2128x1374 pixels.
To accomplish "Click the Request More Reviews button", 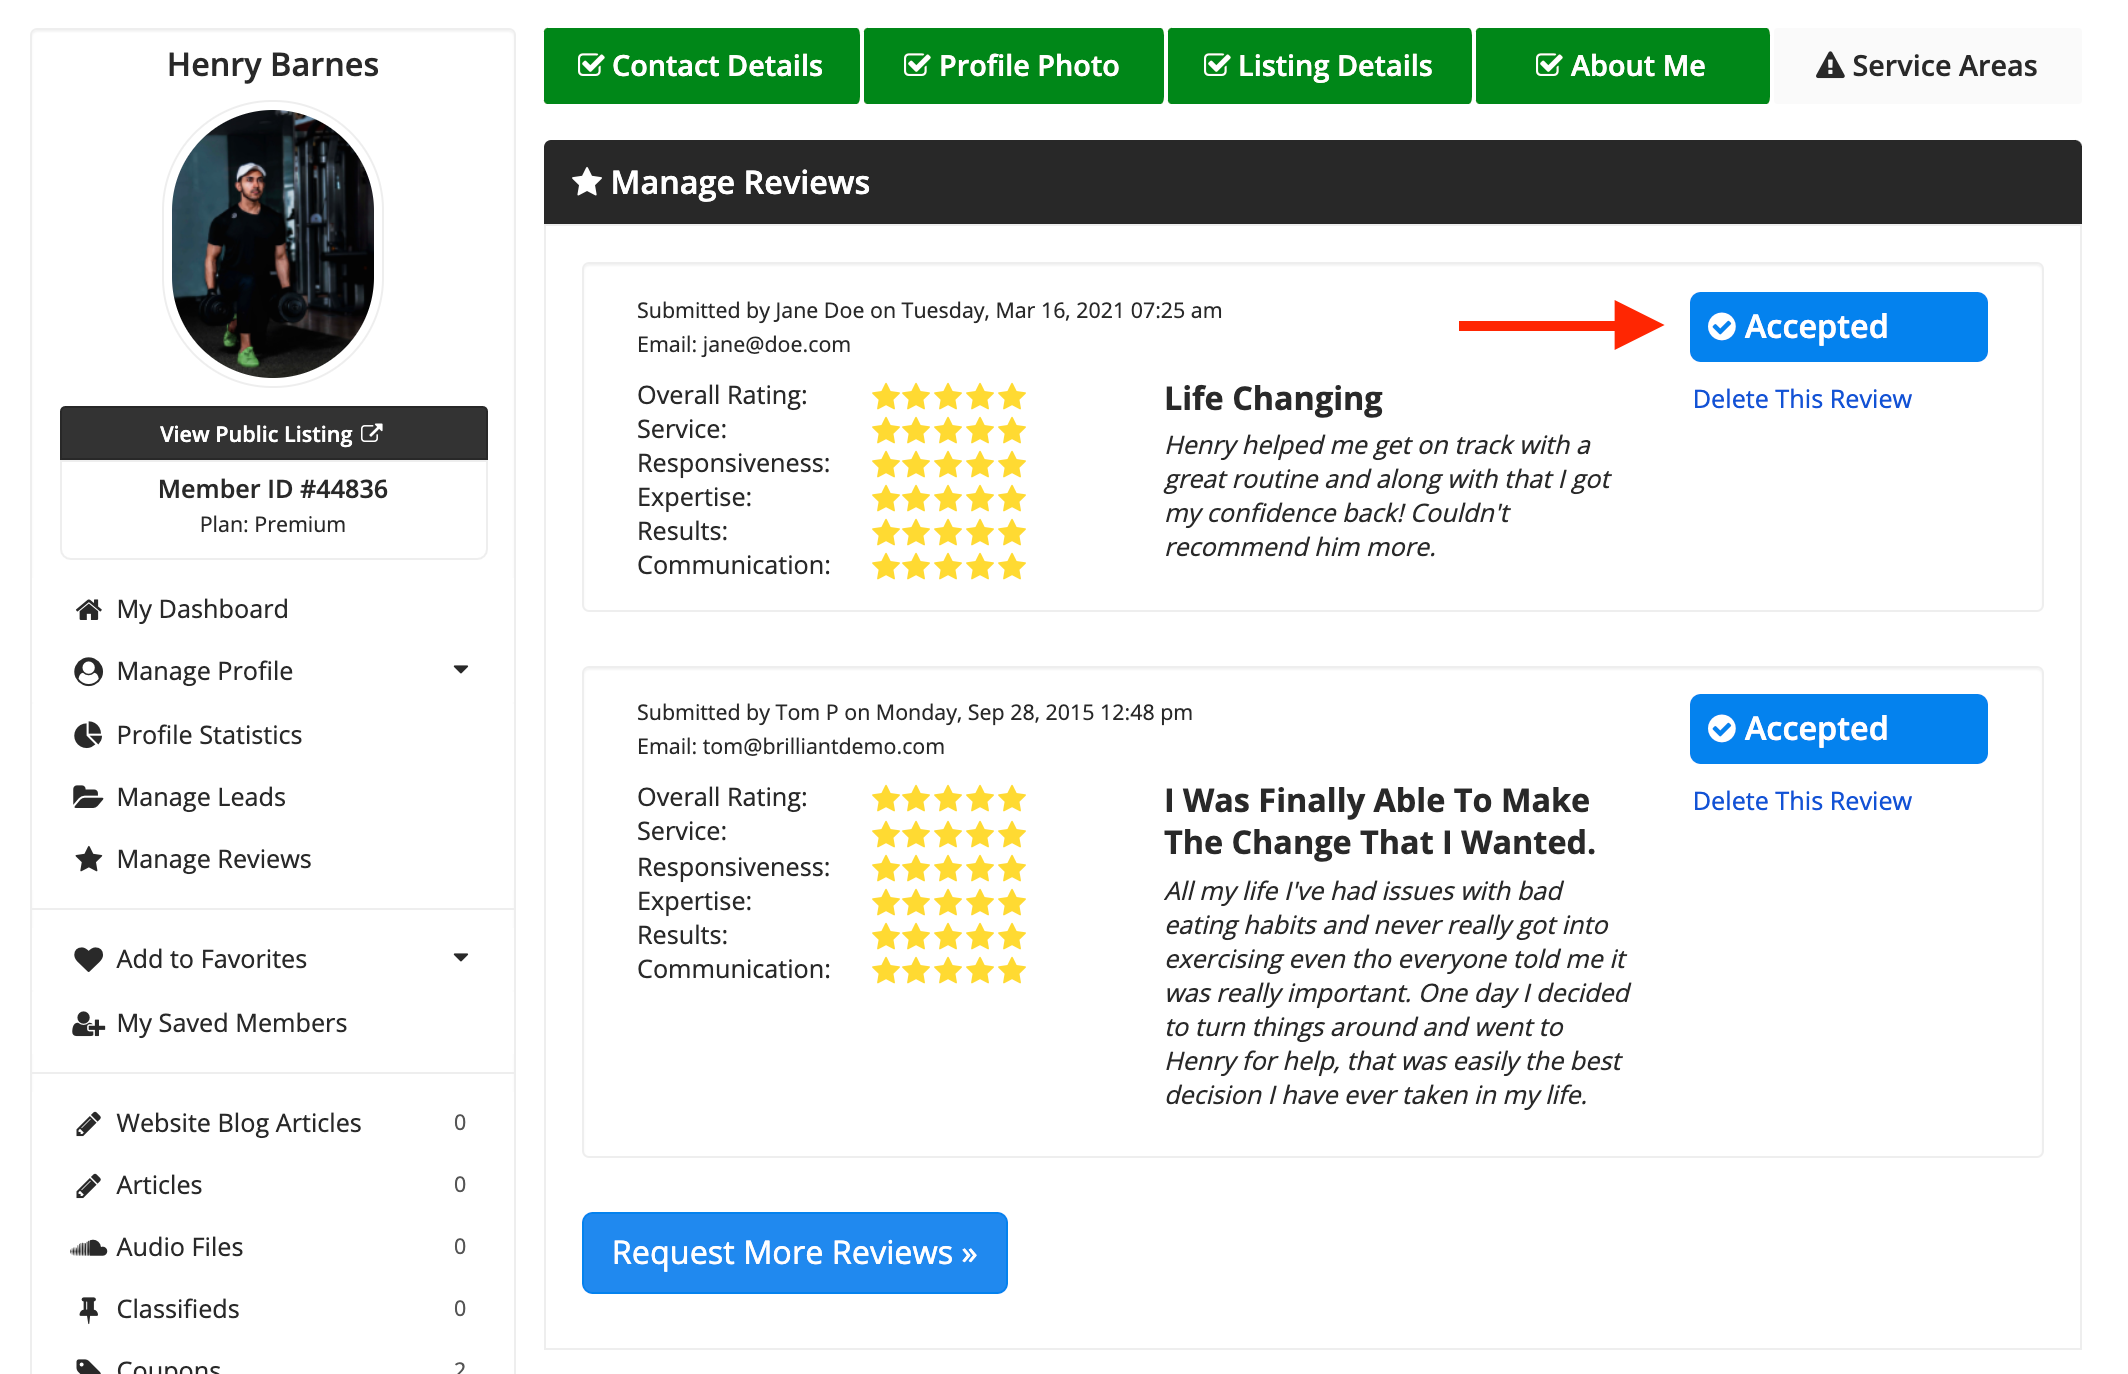I will (x=794, y=1252).
